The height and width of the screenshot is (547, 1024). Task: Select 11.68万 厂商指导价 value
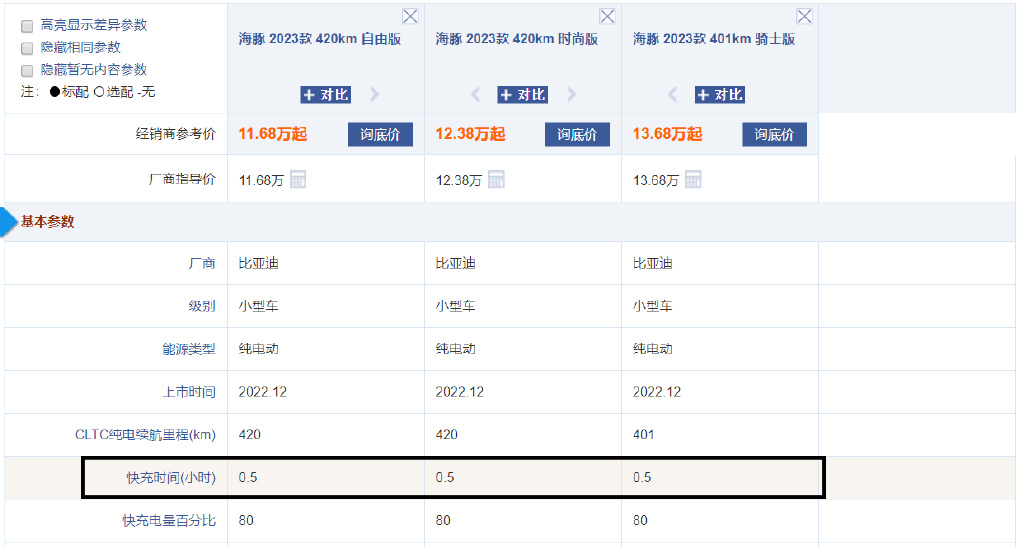[261, 180]
